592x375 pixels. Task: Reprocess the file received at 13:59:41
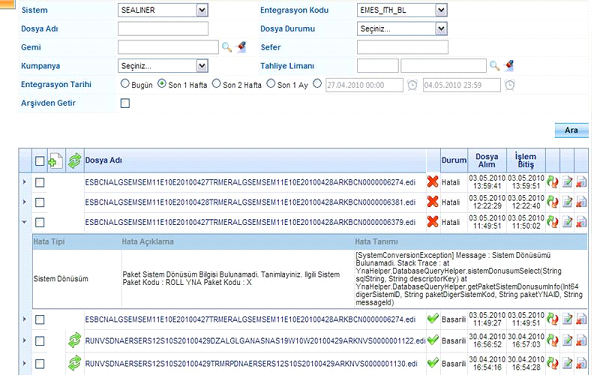pyautogui.click(x=552, y=182)
